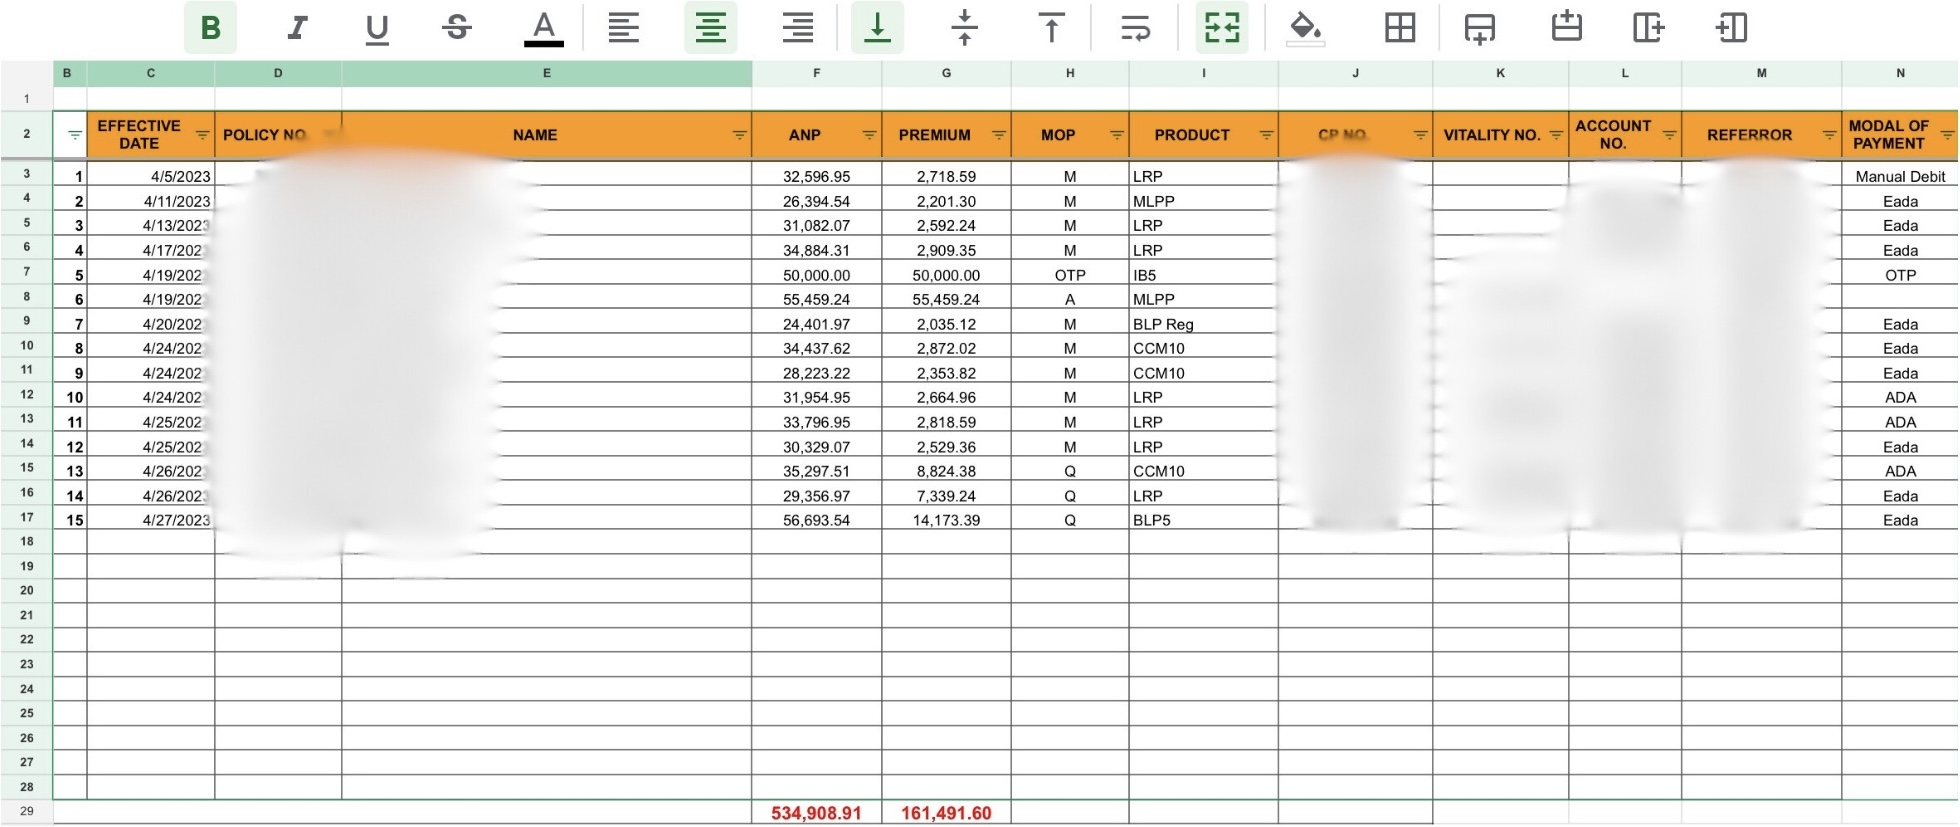The width and height of the screenshot is (1960, 827).
Task: Open the ACCOUNT NO. filter dropdown
Action: coord(1669,135)
